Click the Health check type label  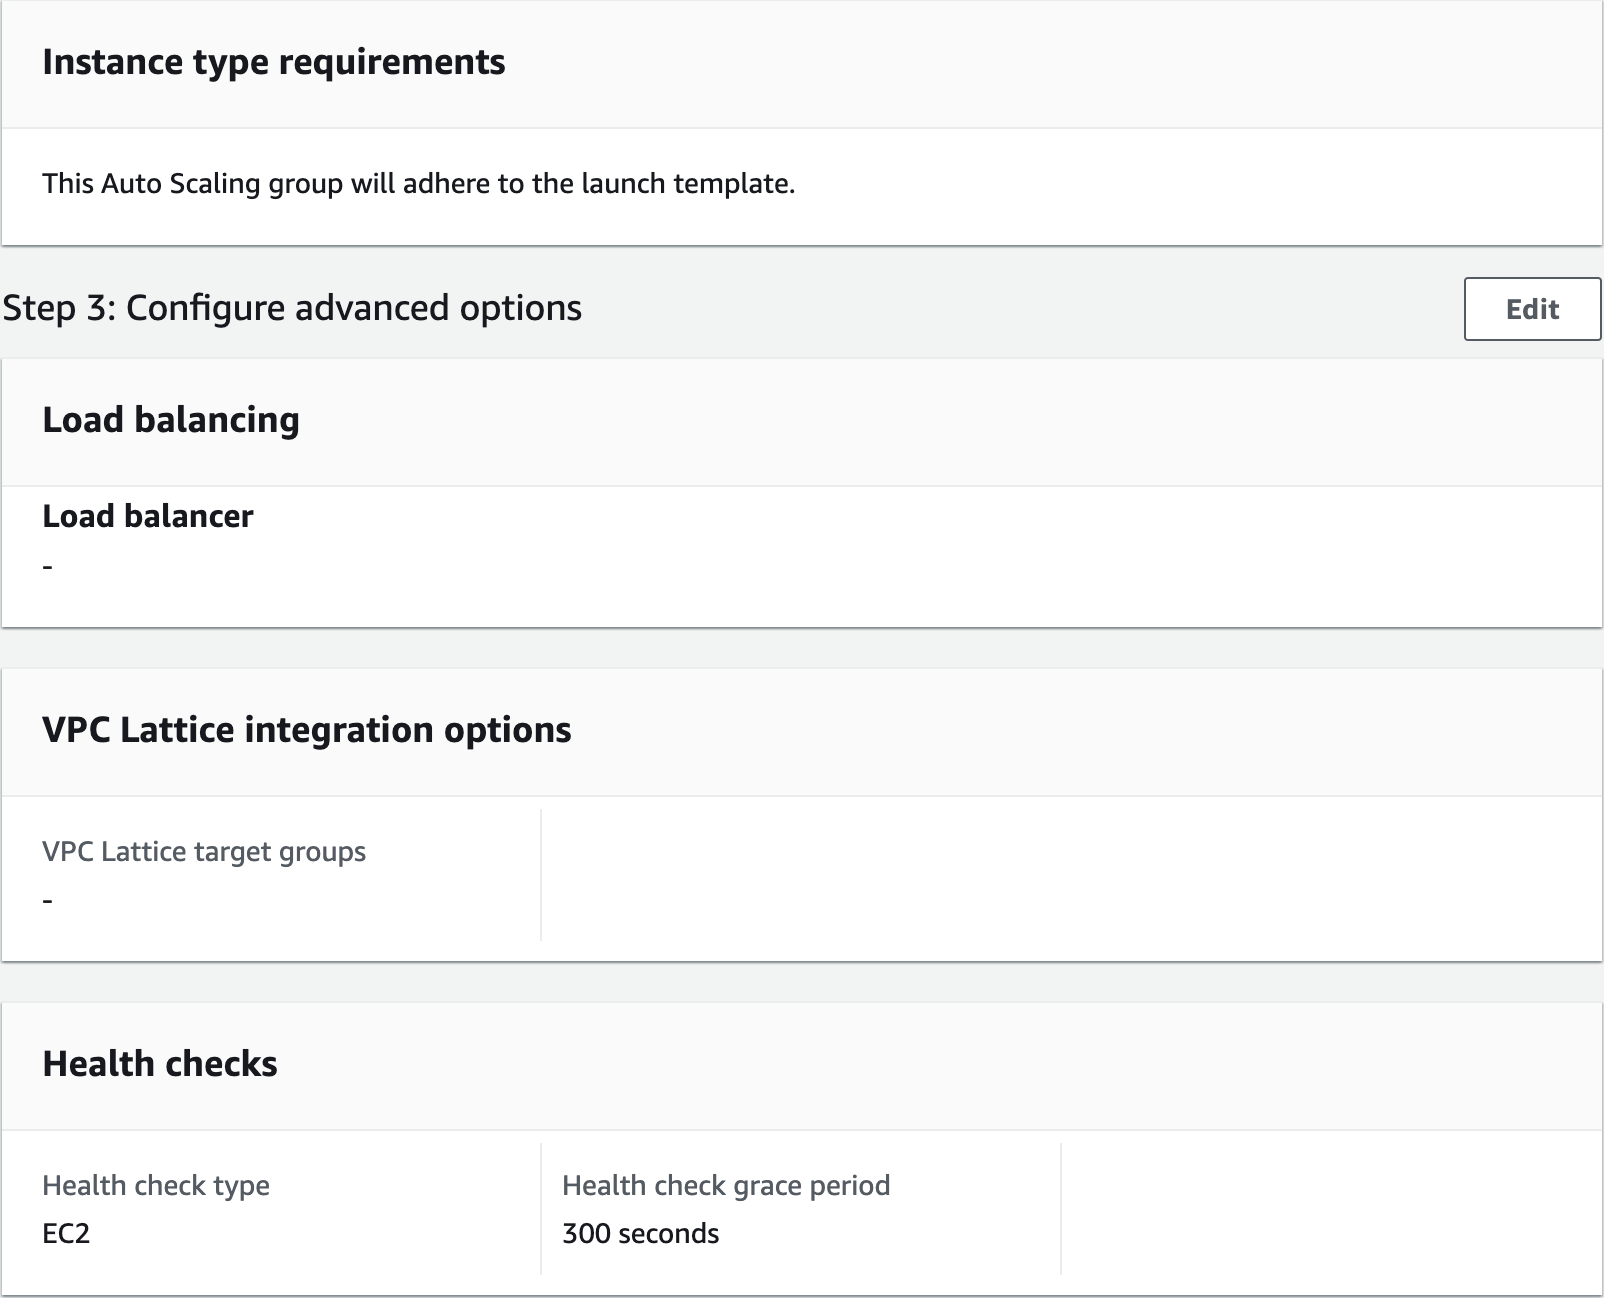tap(156, 1186)
